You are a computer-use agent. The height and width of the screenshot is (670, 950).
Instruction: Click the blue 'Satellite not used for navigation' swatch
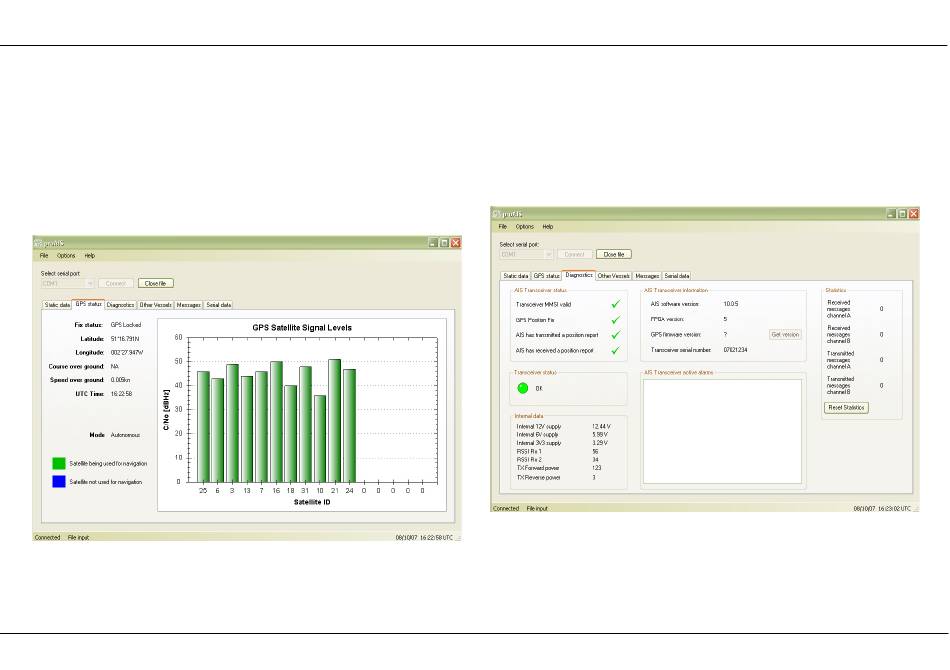click(59, 481)
